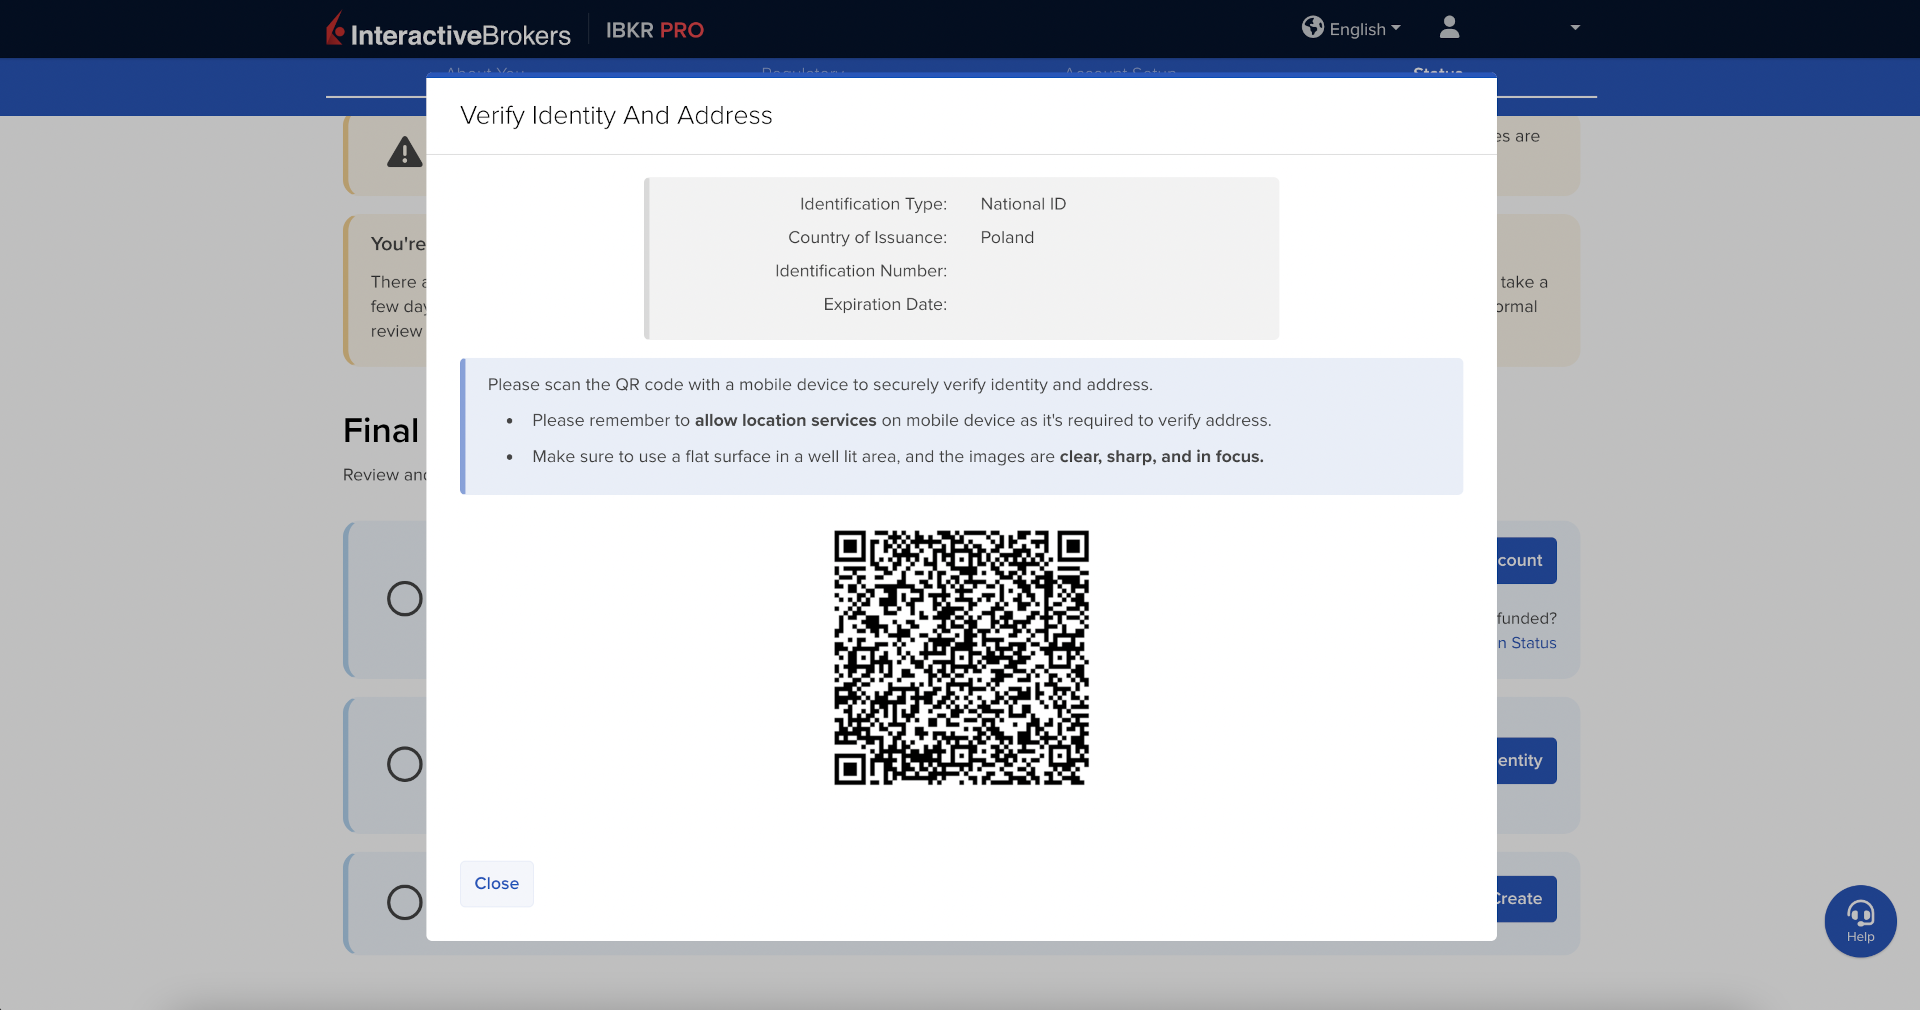Switch to the Status tab
This screenshot has width=1920, height=1010.
[x=1438, y=72]
